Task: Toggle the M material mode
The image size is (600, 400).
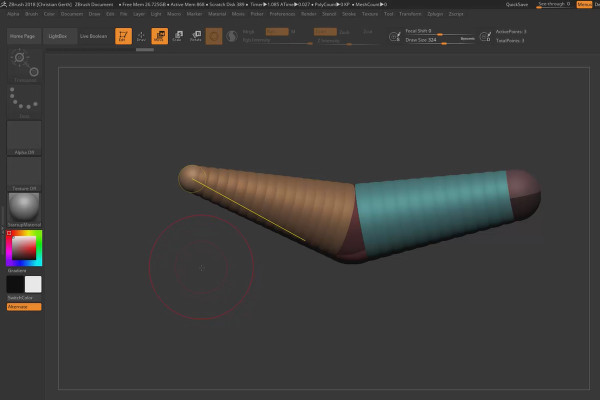Action: (x=293, y=32)
